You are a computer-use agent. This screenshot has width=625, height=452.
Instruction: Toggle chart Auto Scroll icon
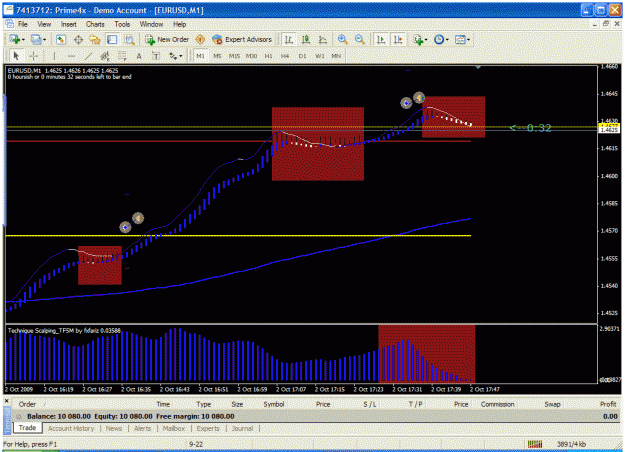pyautogui.click(x=381, y=39)
